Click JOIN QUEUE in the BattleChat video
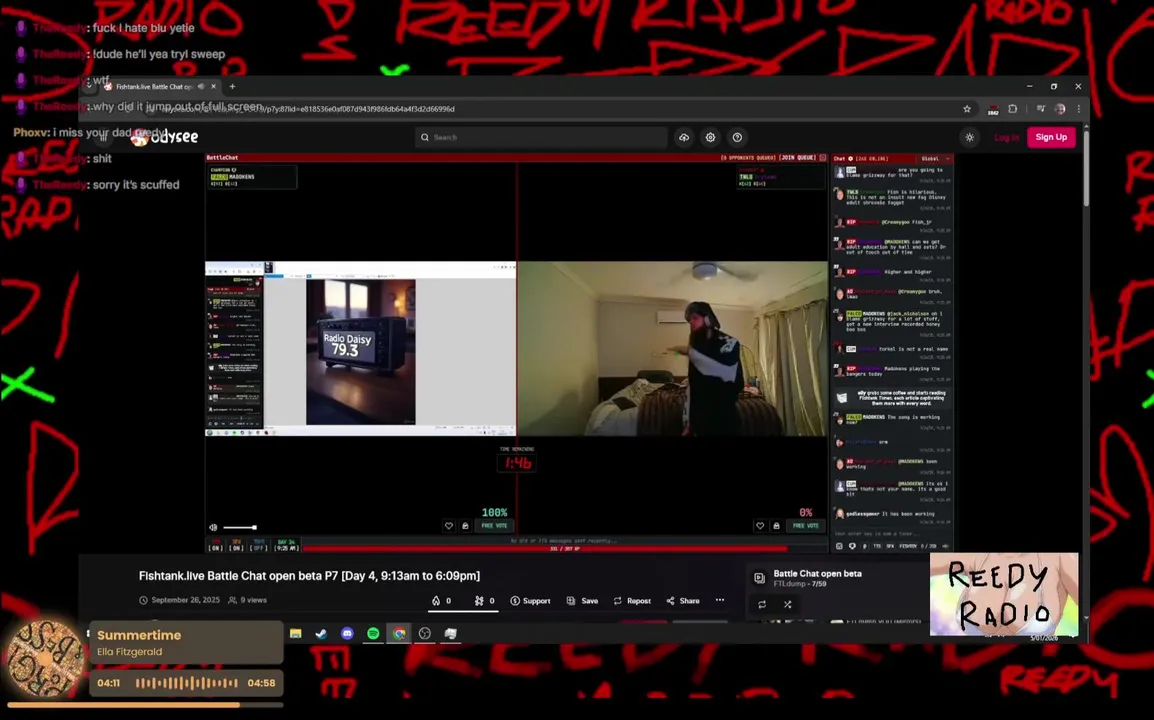1154x720 pixels. pos(797,158)
